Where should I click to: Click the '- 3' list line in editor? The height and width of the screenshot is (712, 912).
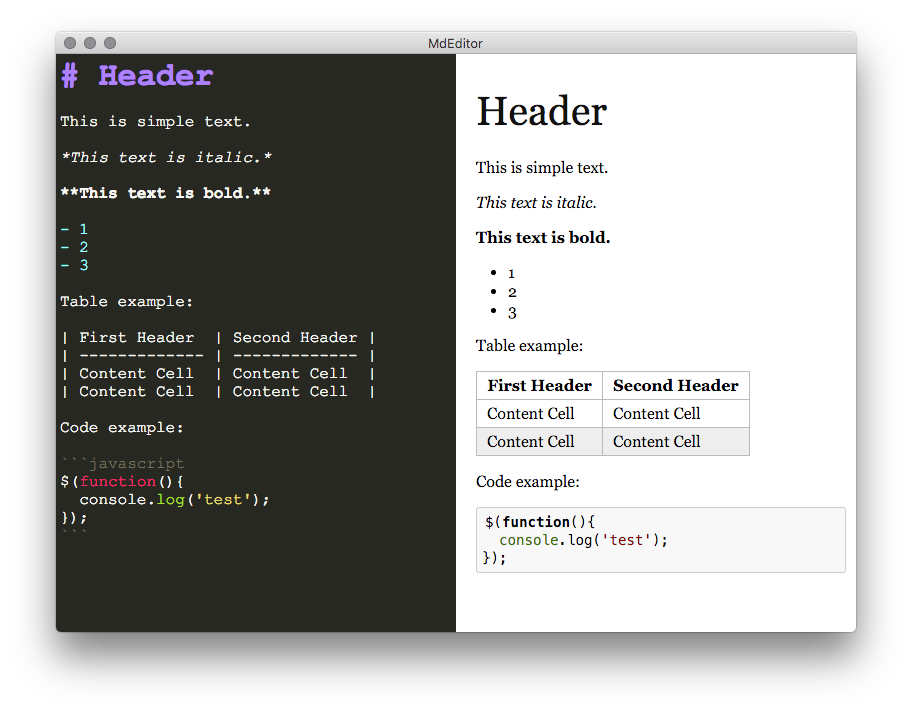[74, 265]
